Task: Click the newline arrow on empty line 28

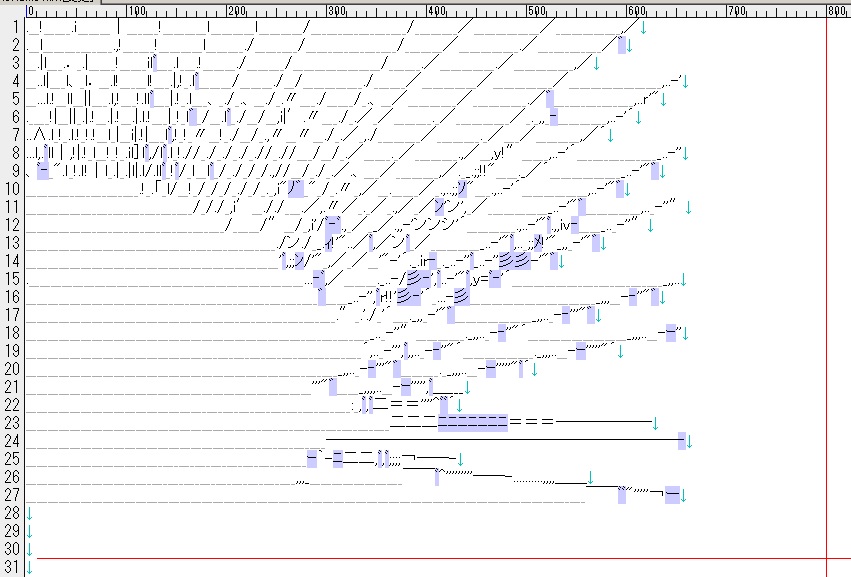Action: 29,513
